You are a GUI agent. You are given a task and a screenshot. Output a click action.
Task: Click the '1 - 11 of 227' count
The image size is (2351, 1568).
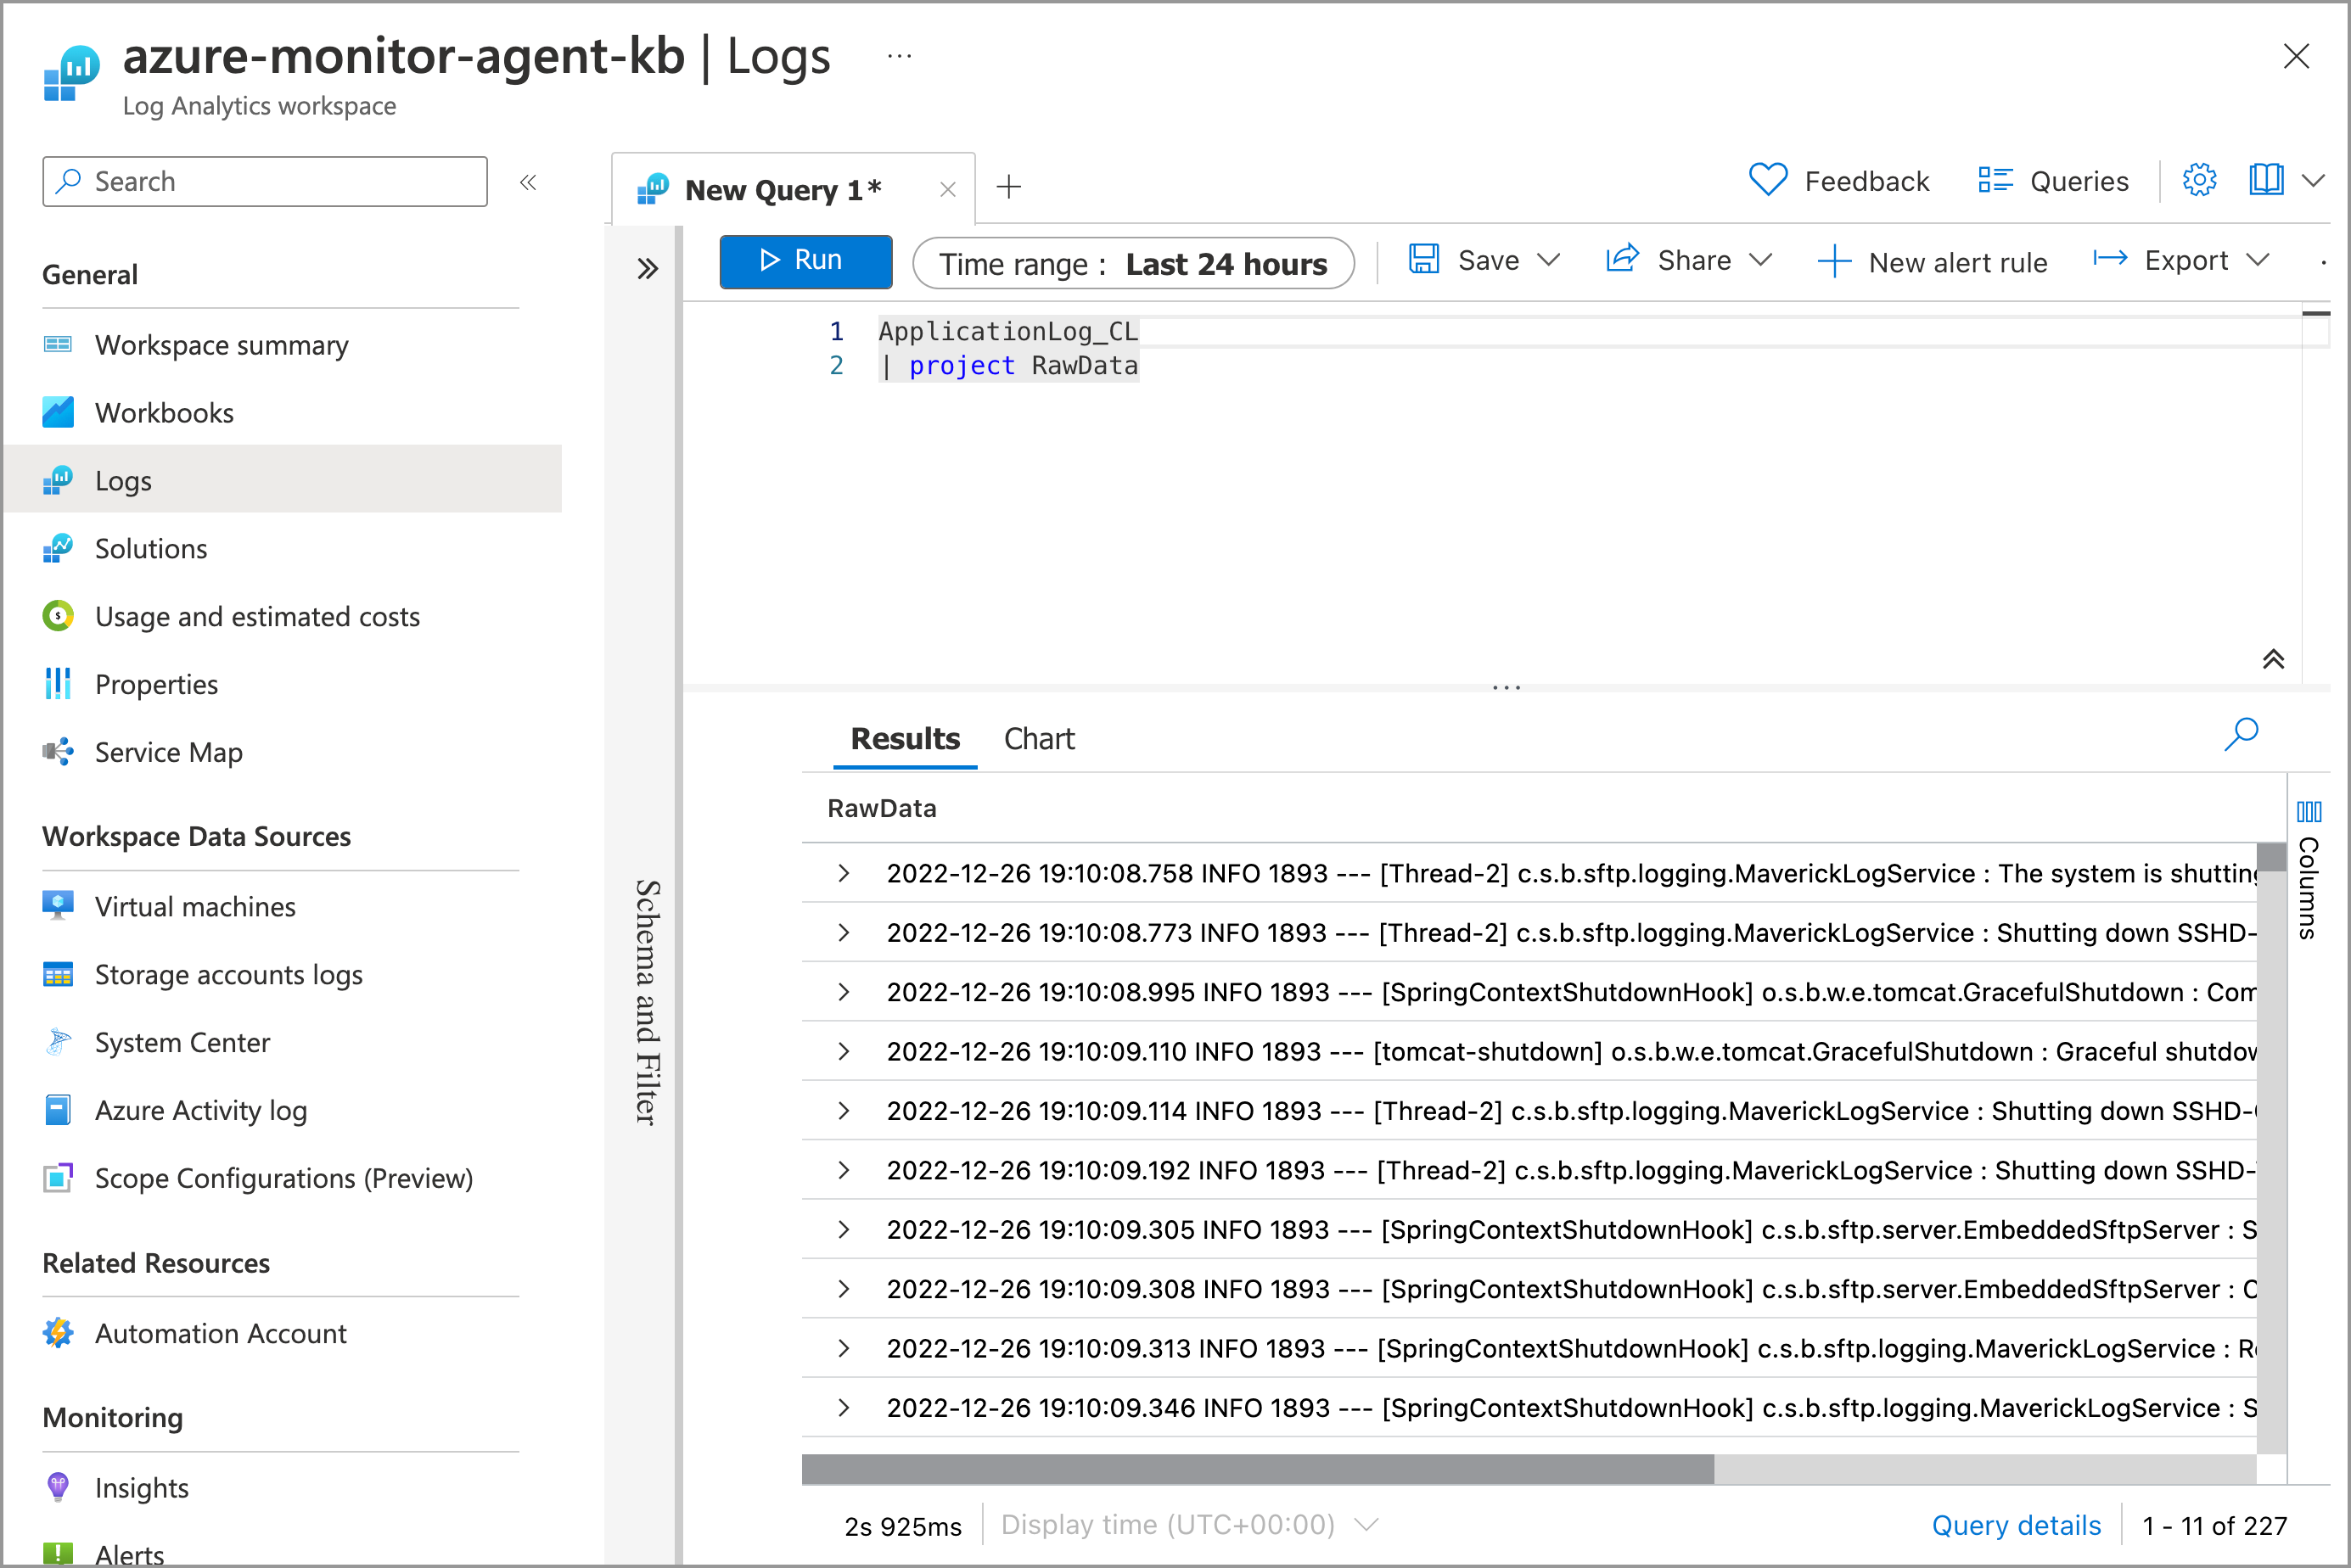click(x=2214, y=1525)
